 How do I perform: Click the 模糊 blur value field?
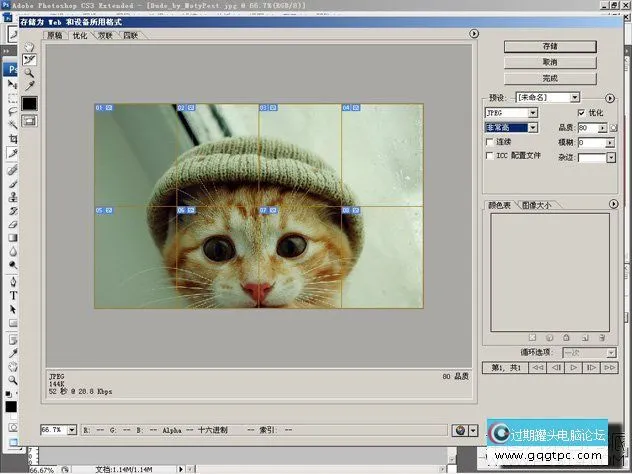coord(592,143)
